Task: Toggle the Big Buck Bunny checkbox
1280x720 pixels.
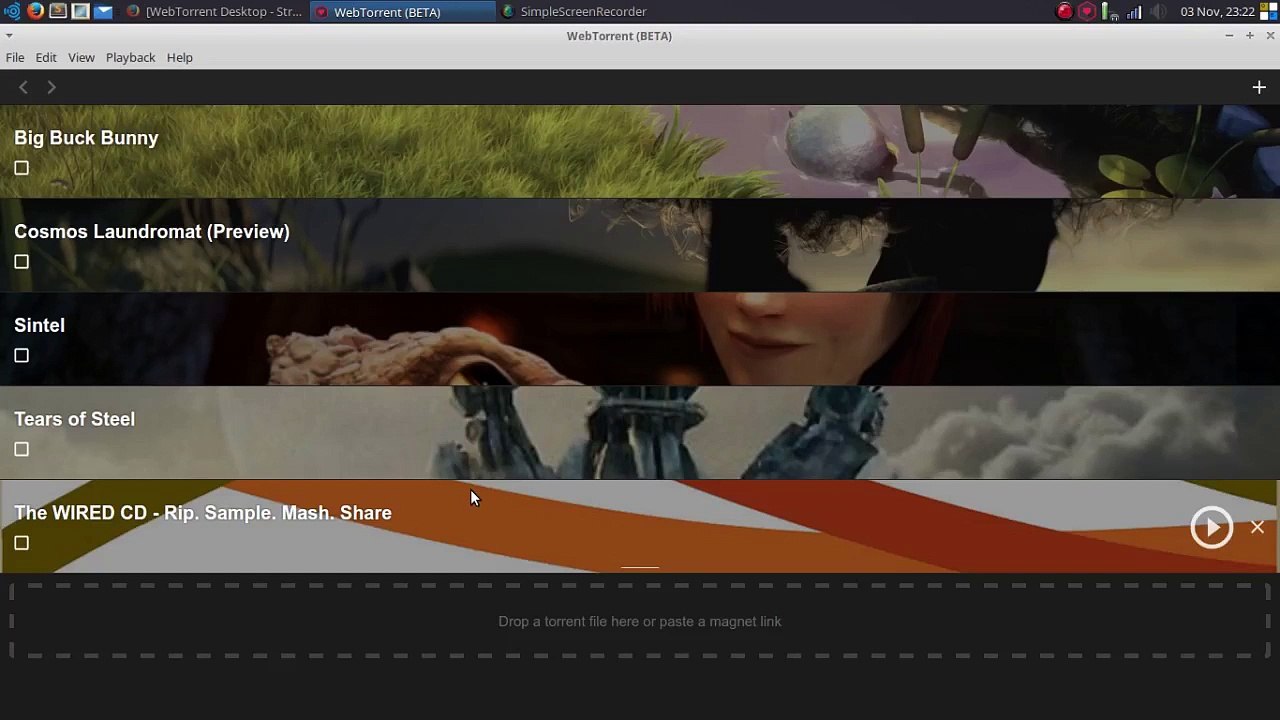Action: [x=21, y=168]
